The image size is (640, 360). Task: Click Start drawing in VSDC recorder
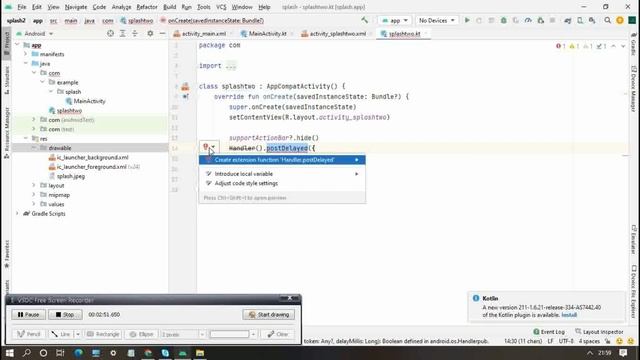(269, 315)
